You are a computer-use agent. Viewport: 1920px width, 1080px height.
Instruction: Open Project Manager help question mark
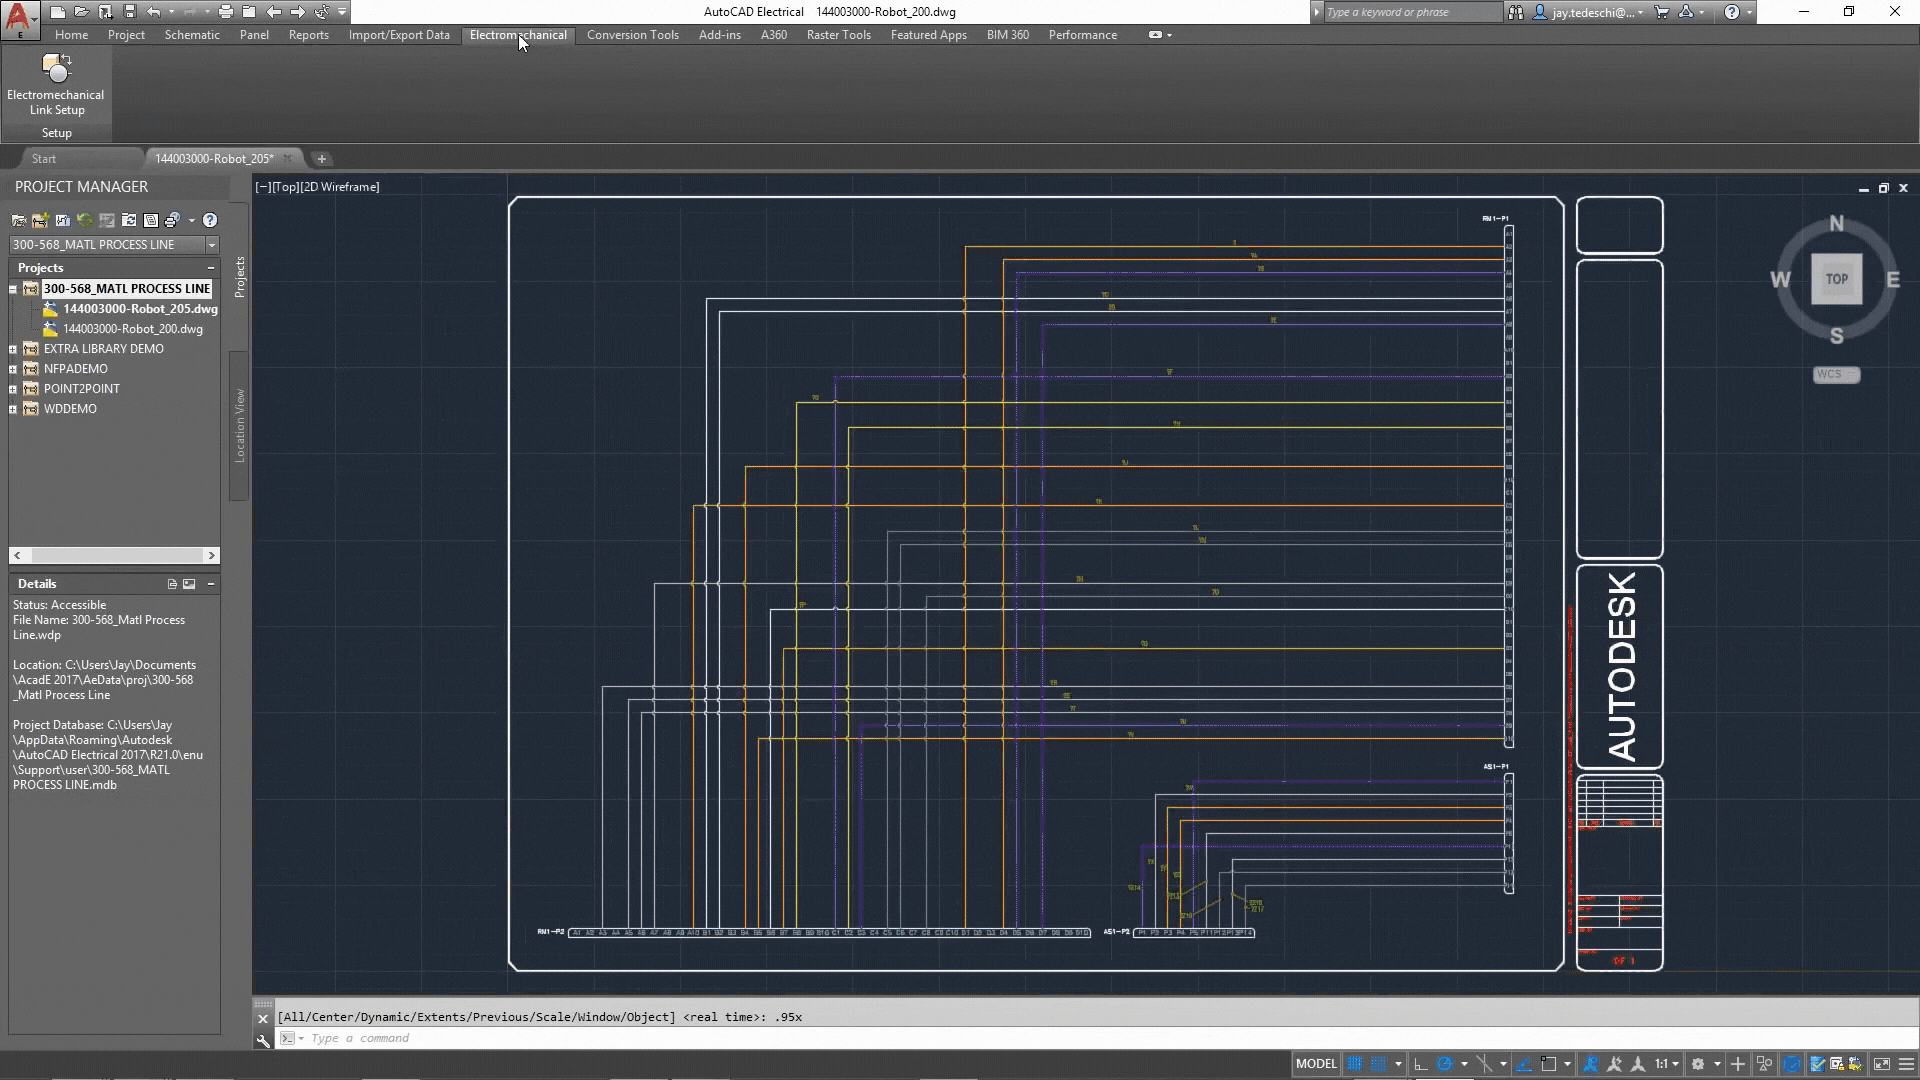[210, 220]
